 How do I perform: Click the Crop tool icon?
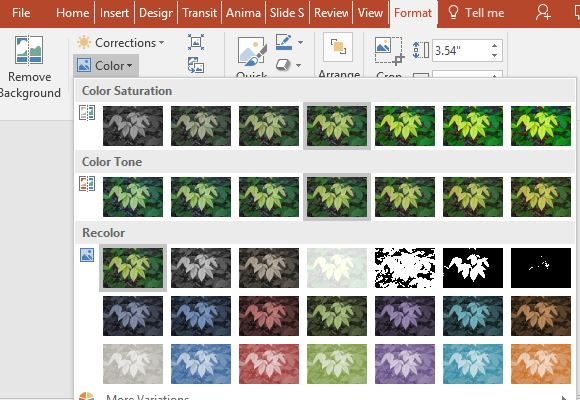pos(389,51)
